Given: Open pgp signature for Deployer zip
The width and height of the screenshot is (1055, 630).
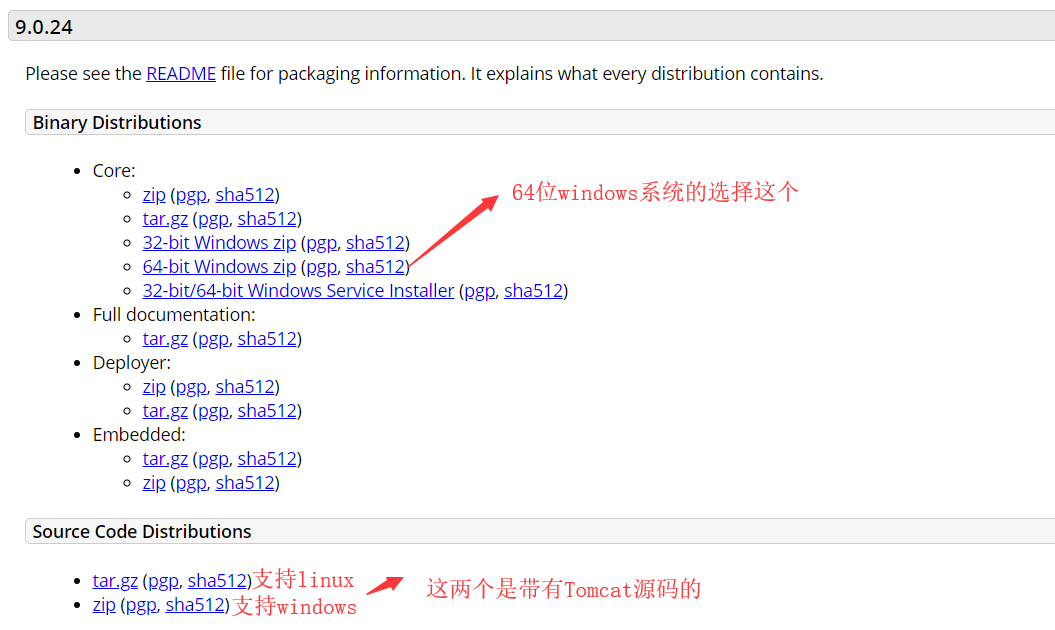Looking at the screenshot, I should 191,387.
